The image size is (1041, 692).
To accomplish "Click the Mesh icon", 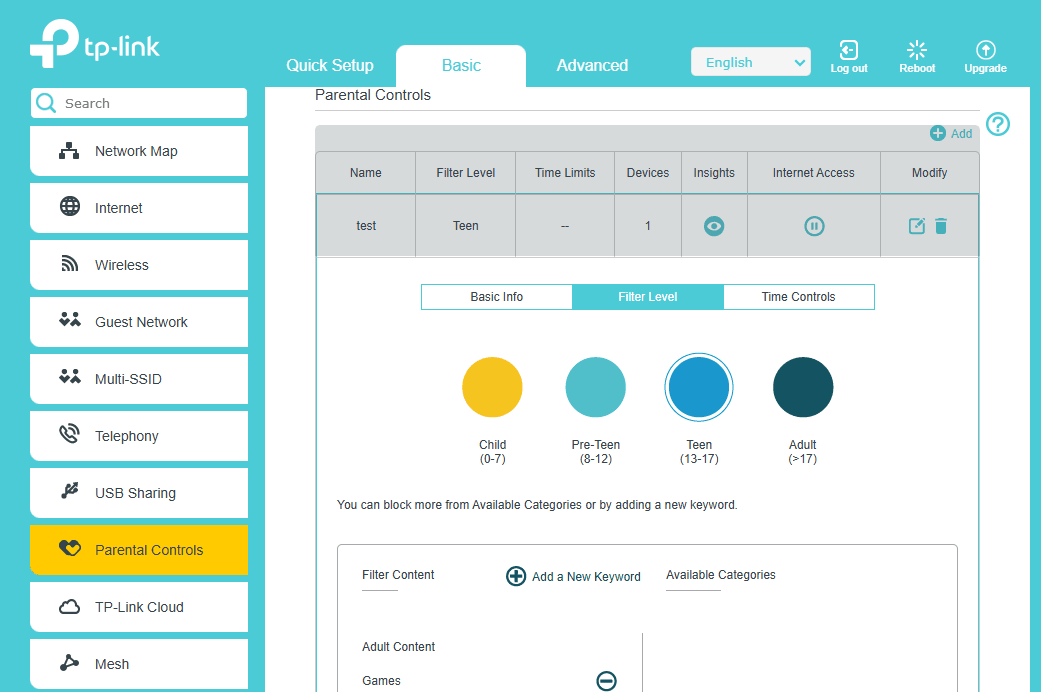I will (x=70, y=663).
